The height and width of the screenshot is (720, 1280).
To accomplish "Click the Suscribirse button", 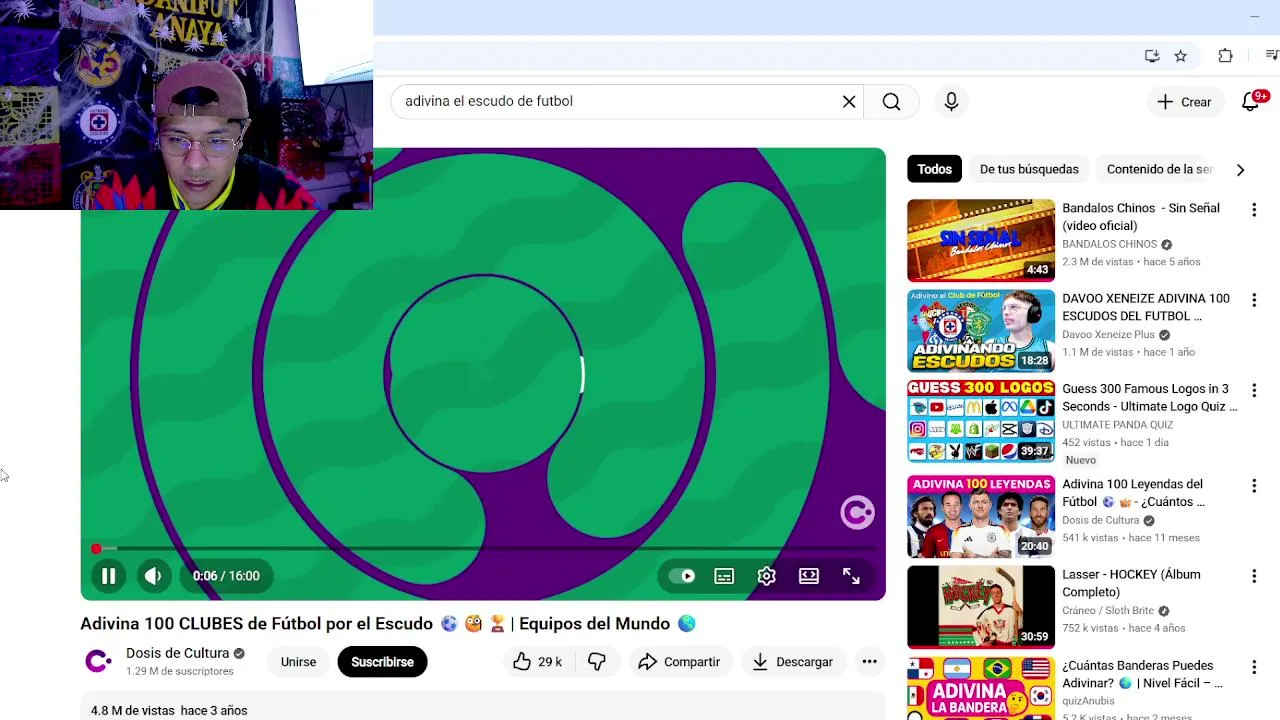I will pyautogui.click(x=382, y=662).
